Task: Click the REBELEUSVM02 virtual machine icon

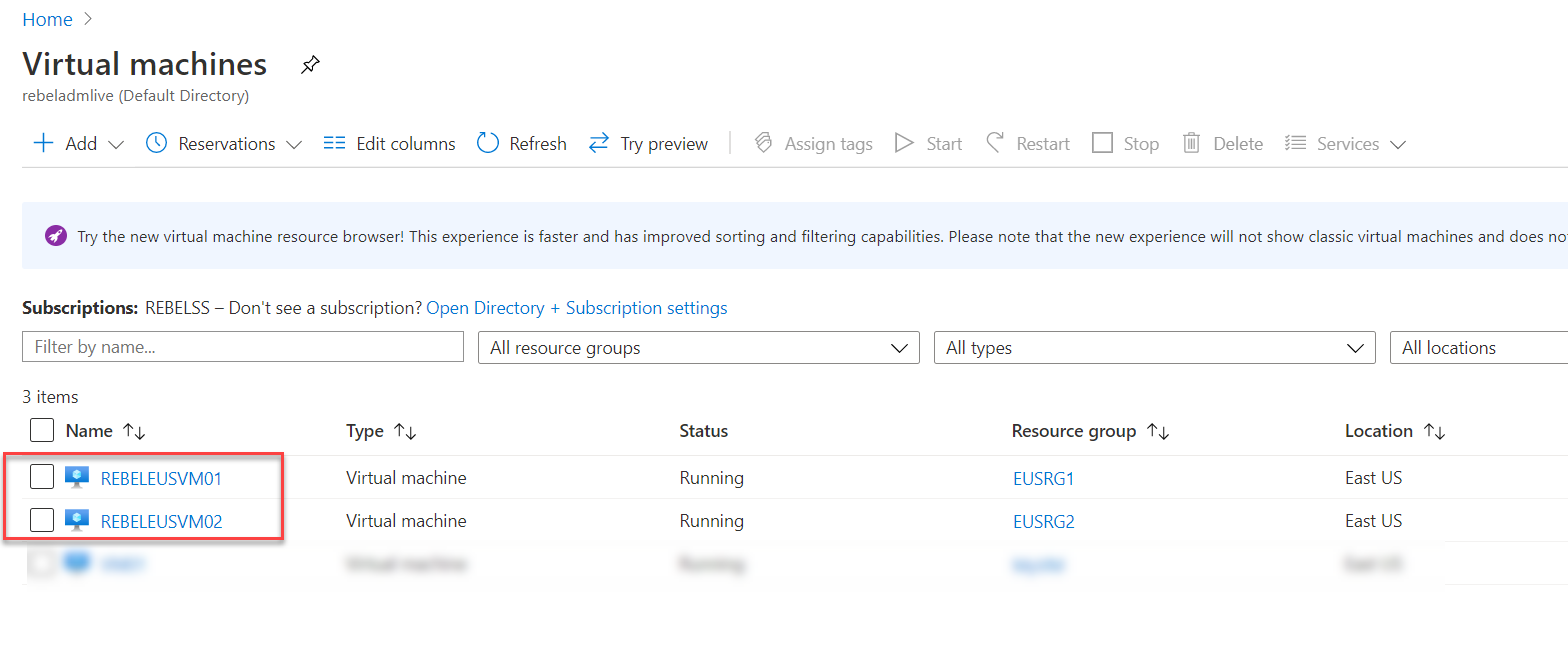Action: (x=77, y=521)
